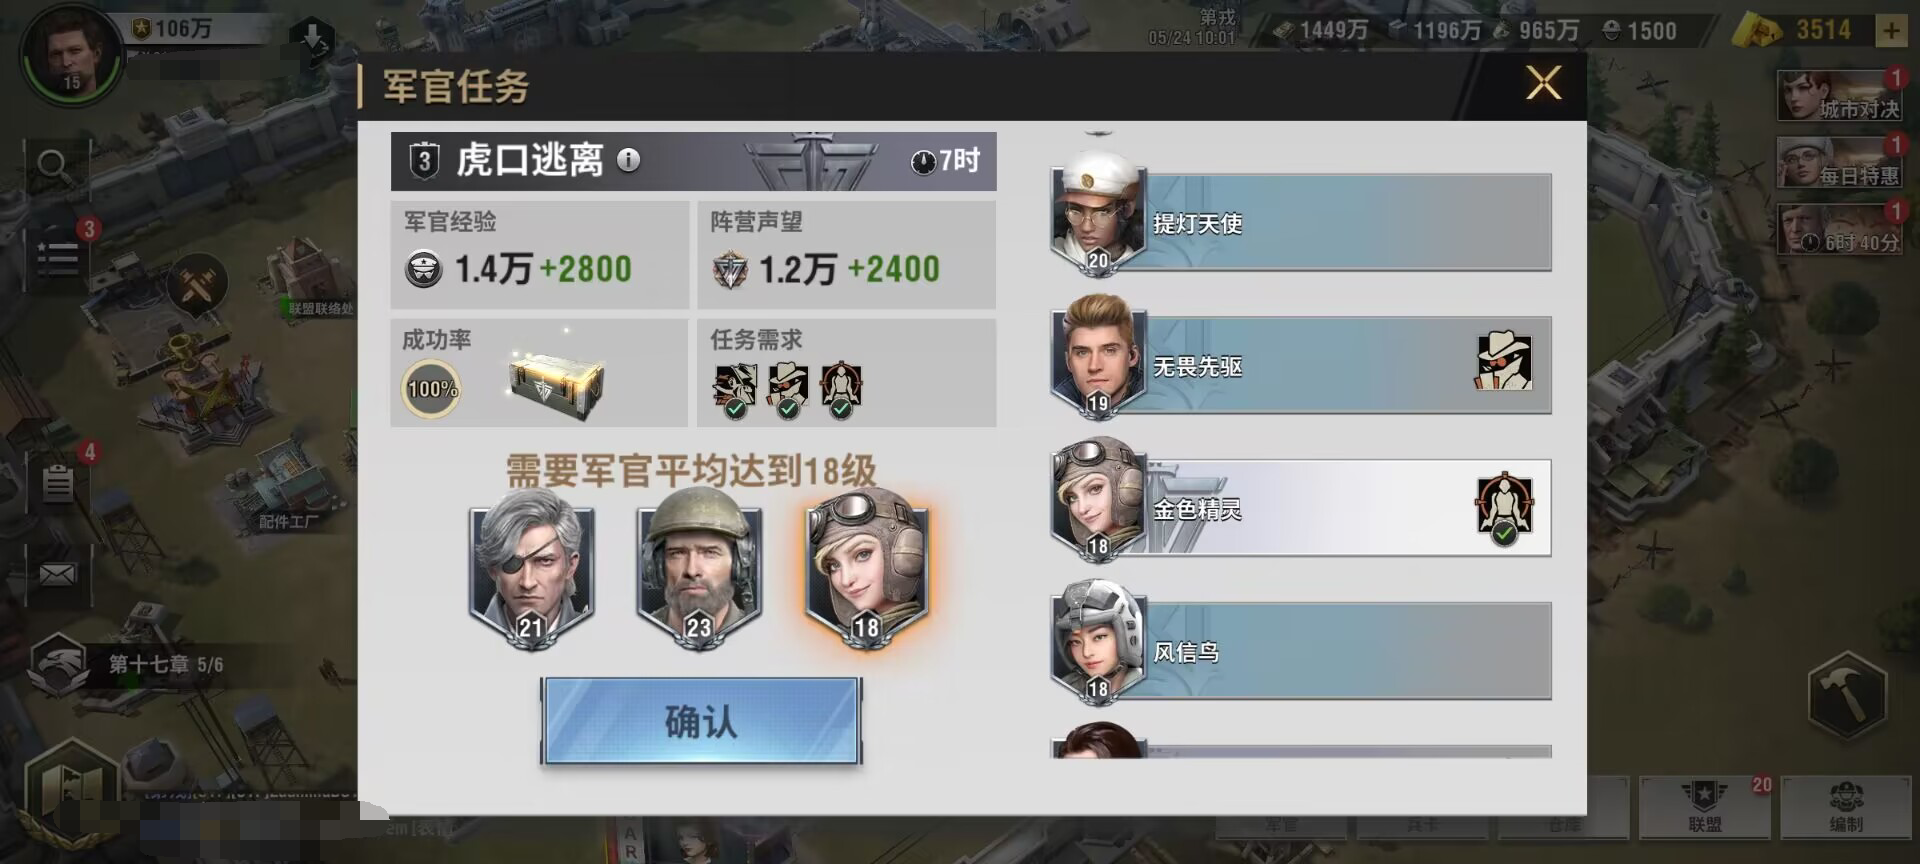Remove the level 21 eyepatch officer slot
Viewport: 1920px width, 864px height.
pos(532,568)
